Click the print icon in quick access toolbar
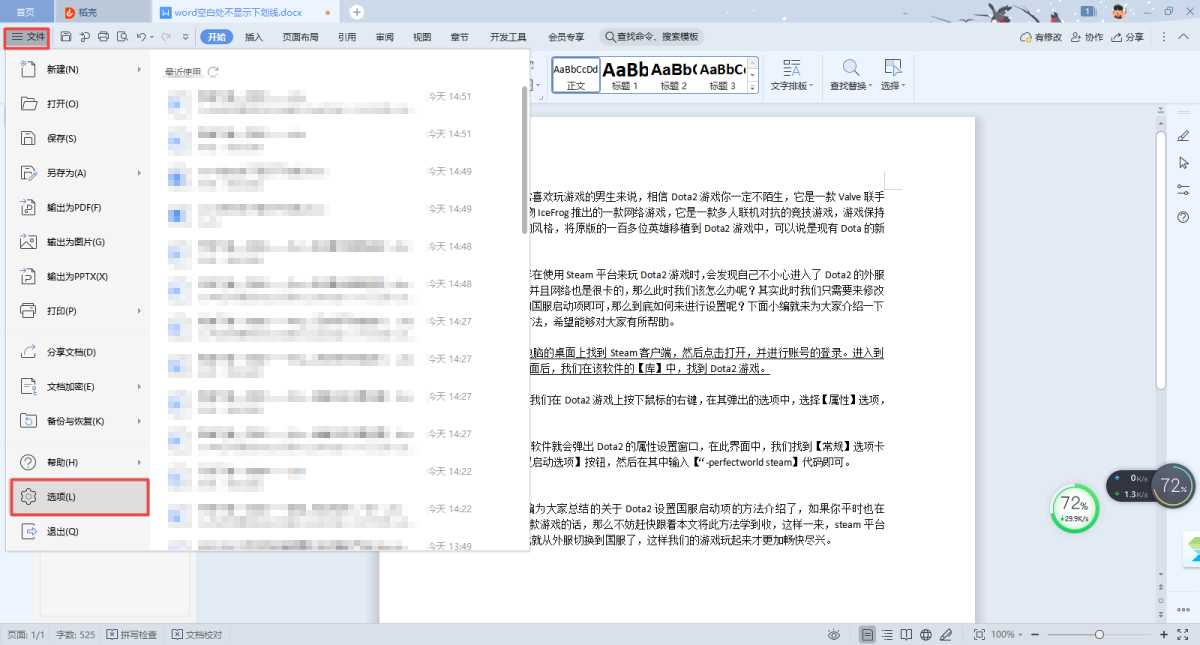This screenshot has height=645, width=1200. pos(103,37)
